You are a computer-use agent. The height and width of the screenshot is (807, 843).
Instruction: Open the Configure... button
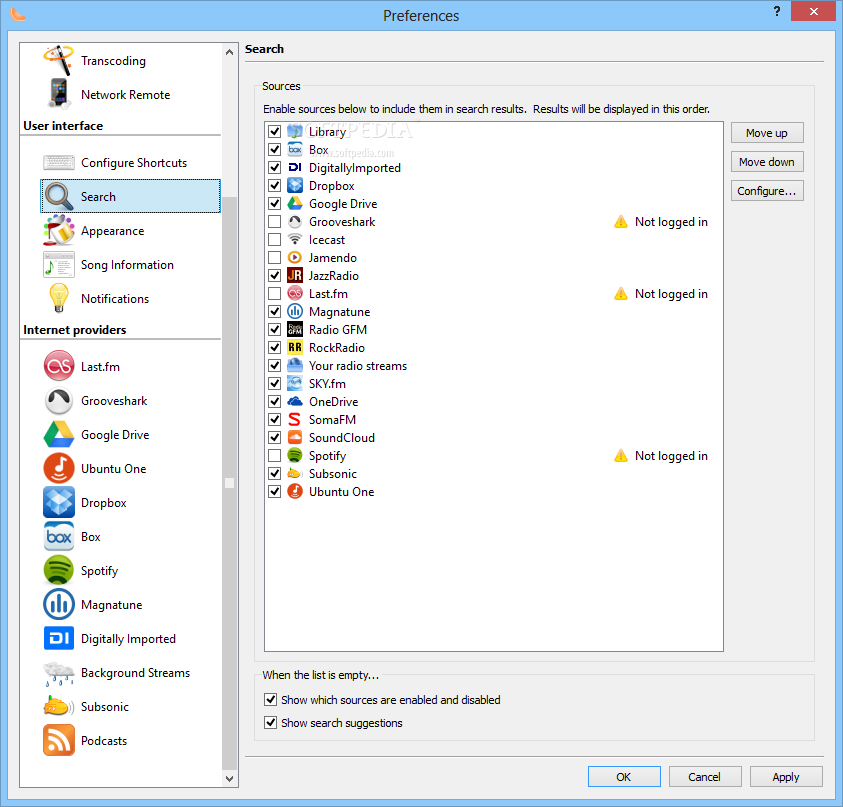[x=767, y=191]
